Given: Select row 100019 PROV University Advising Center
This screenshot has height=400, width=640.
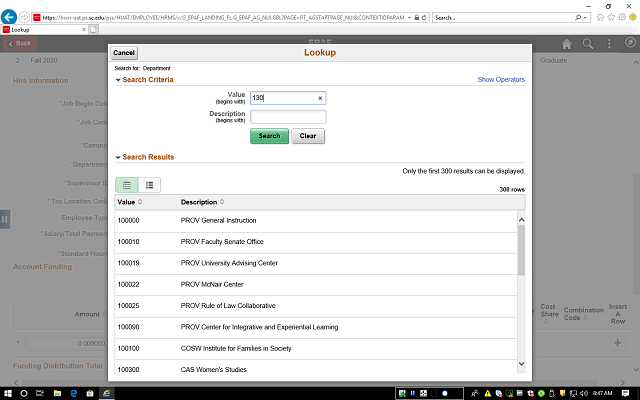Looking at the screenshot, I should 316,263.
